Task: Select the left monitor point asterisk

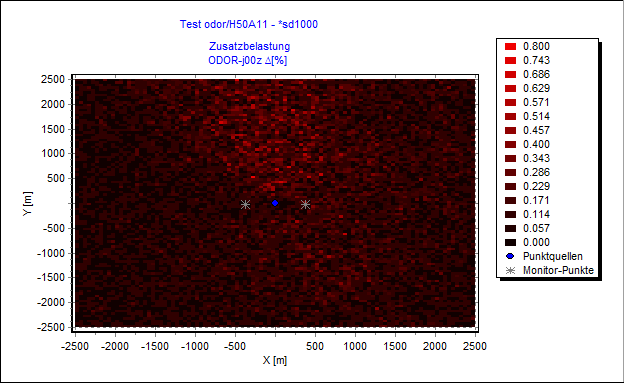Action: tap(246, 204)
